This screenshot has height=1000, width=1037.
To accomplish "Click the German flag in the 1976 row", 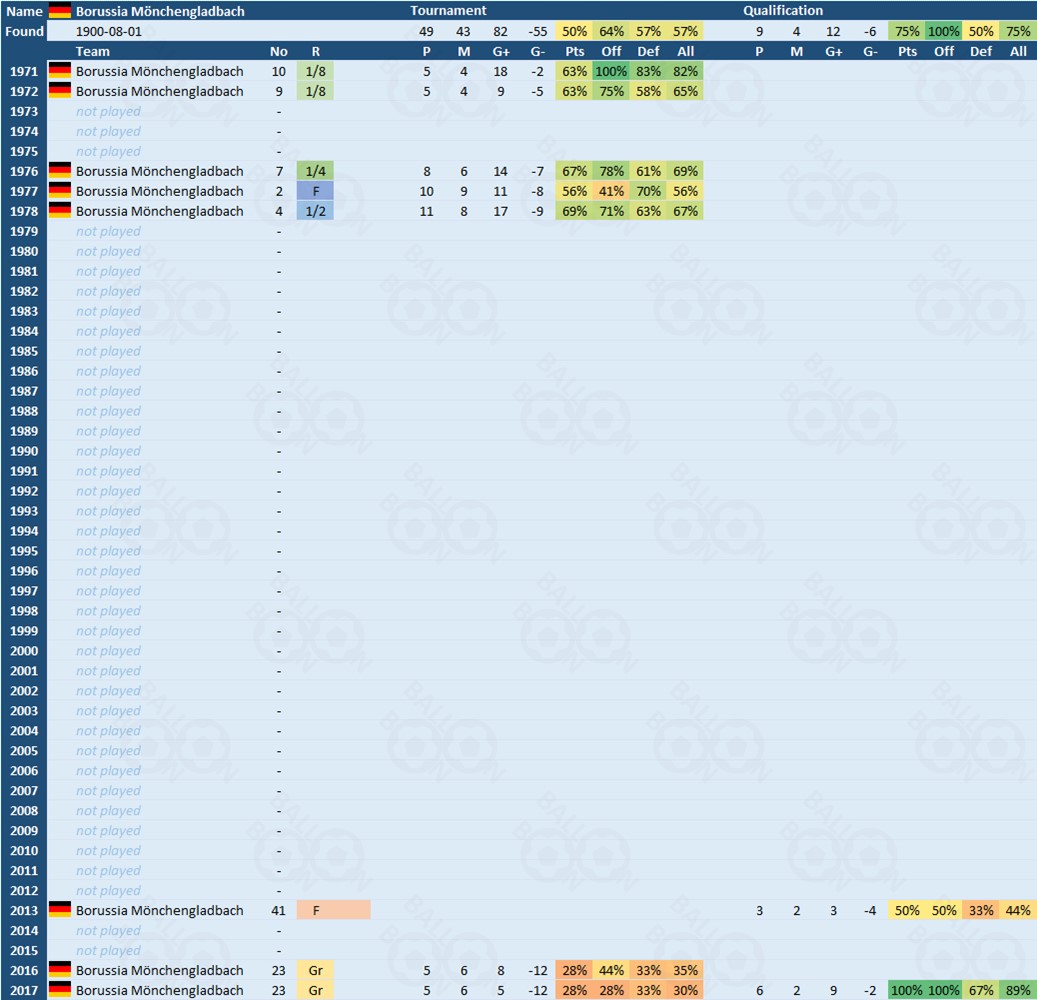I will click(60, 171).
